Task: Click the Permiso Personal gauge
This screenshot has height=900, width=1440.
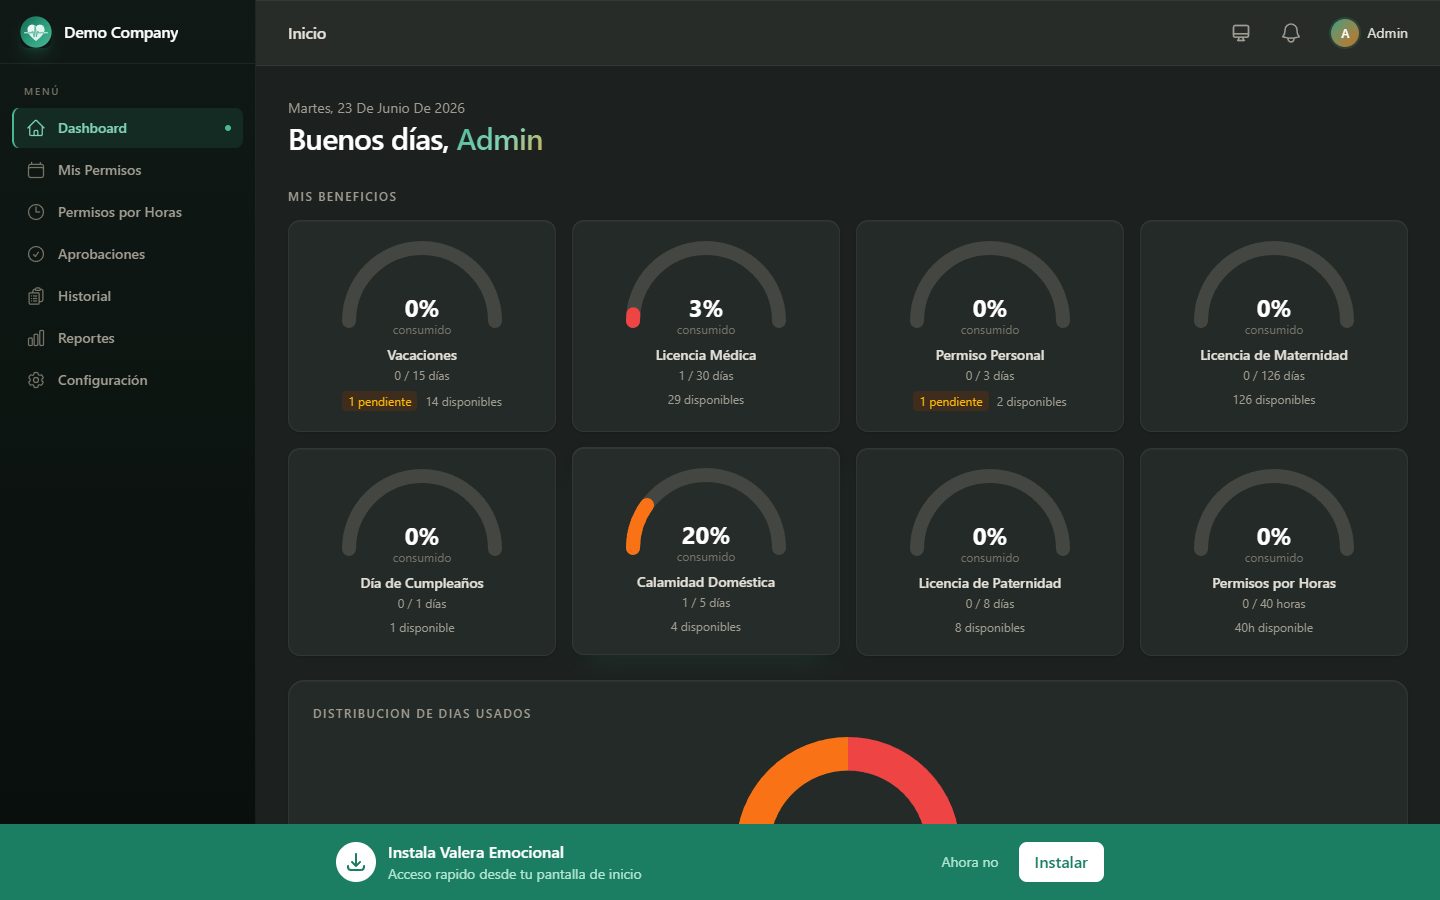Action: pyautogui.click(x=990, y=285)
